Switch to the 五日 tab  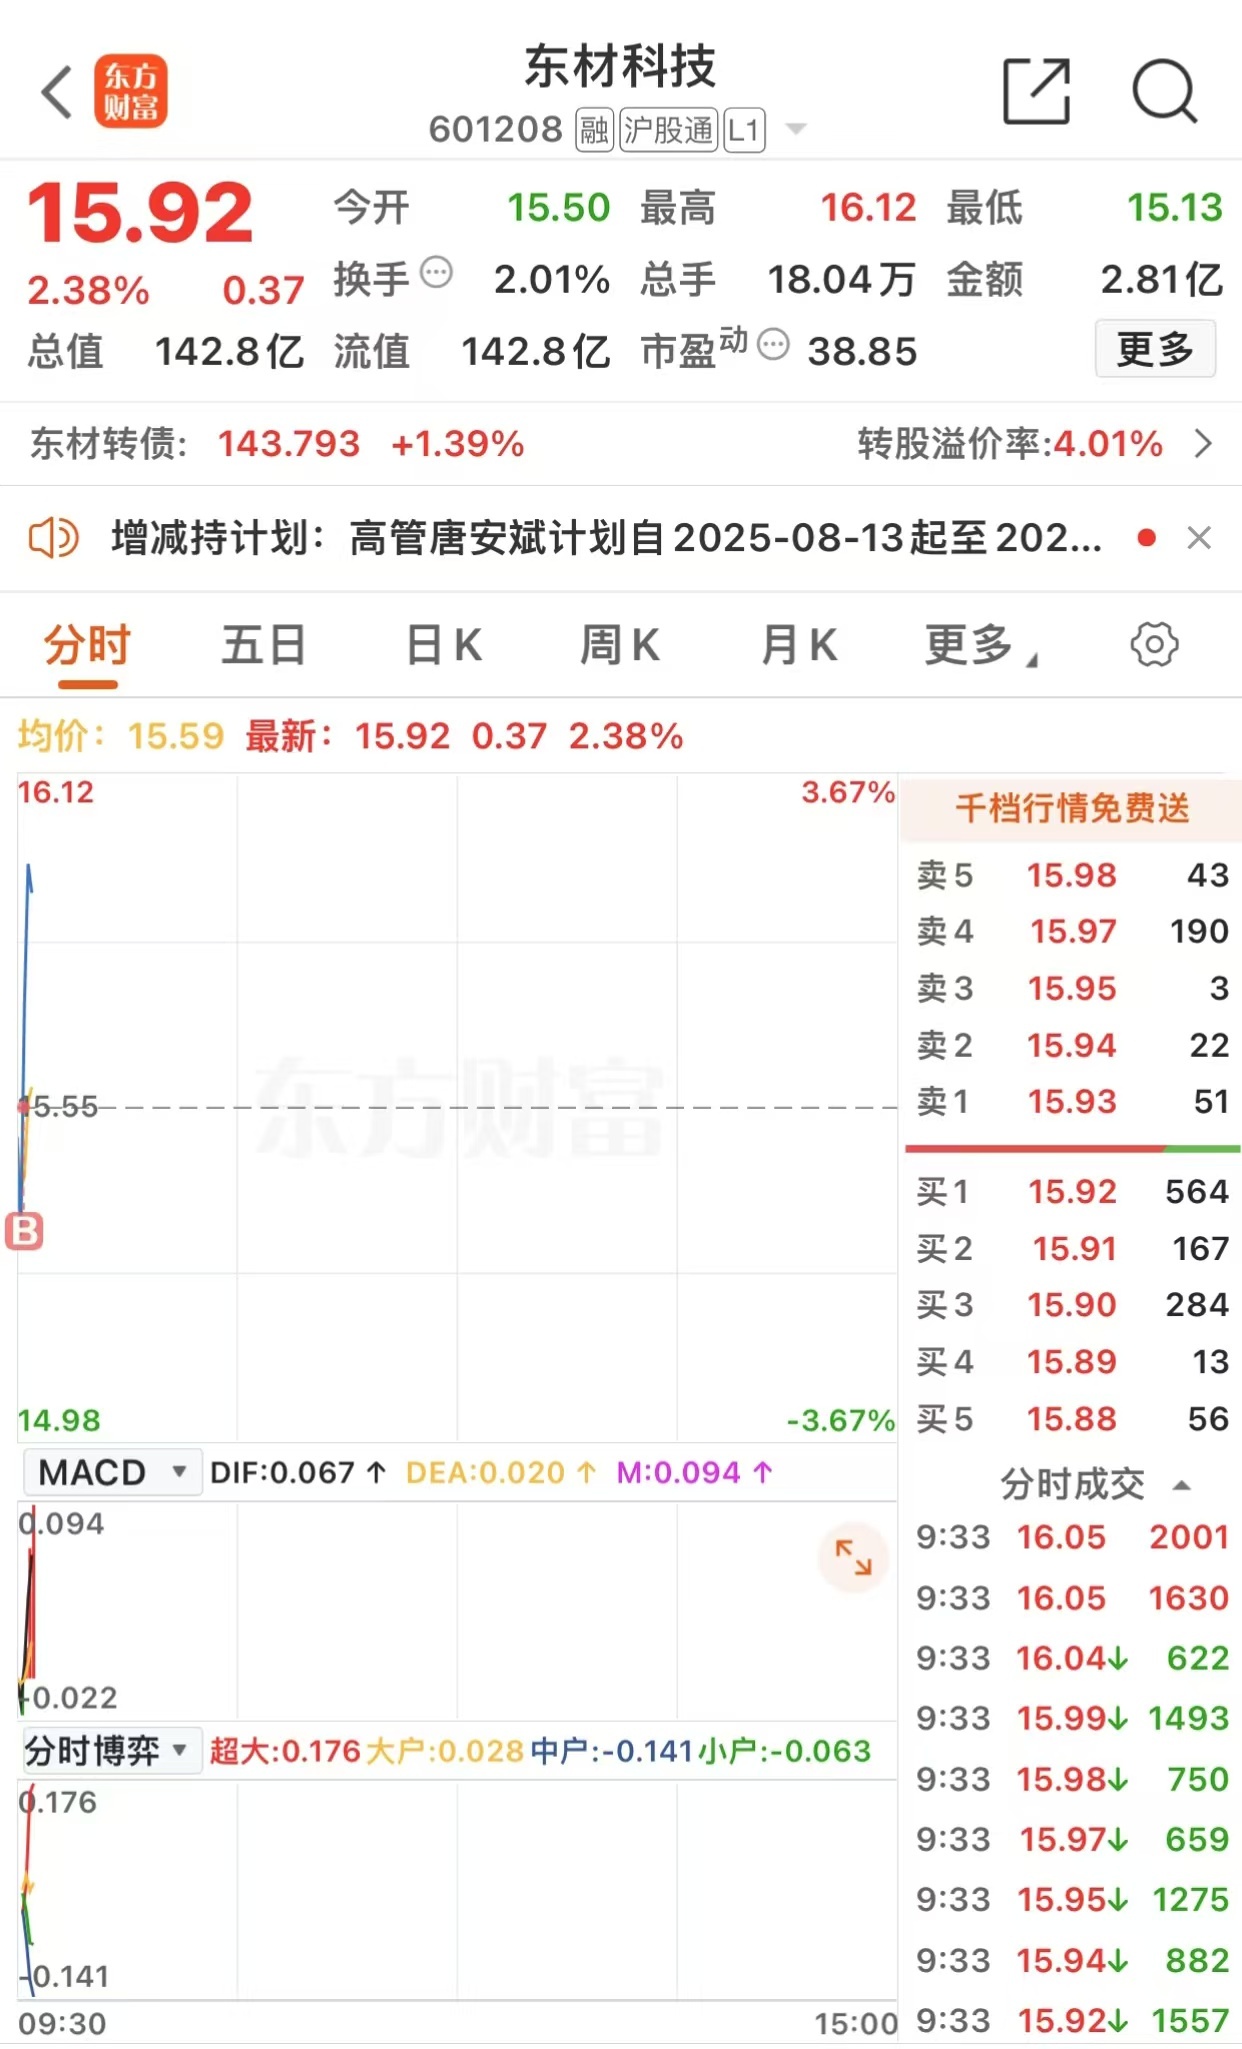[264, 646]
